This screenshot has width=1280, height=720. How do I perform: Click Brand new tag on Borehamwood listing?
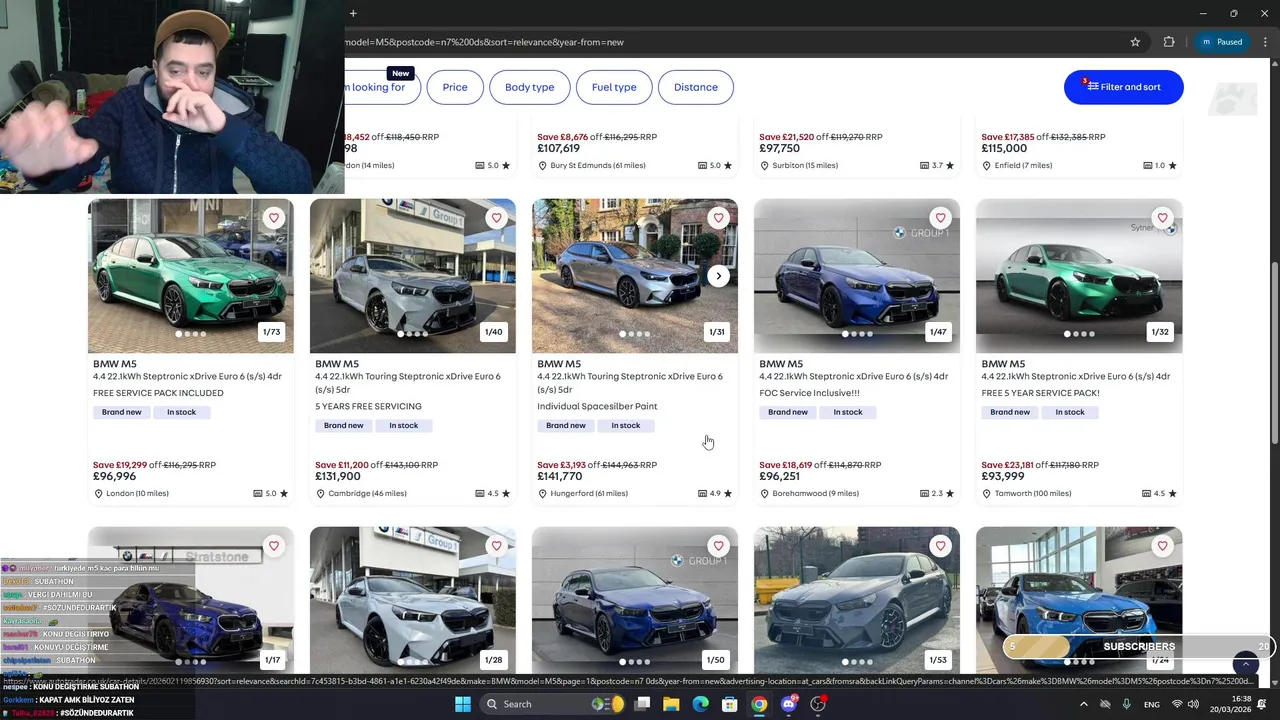788,412
